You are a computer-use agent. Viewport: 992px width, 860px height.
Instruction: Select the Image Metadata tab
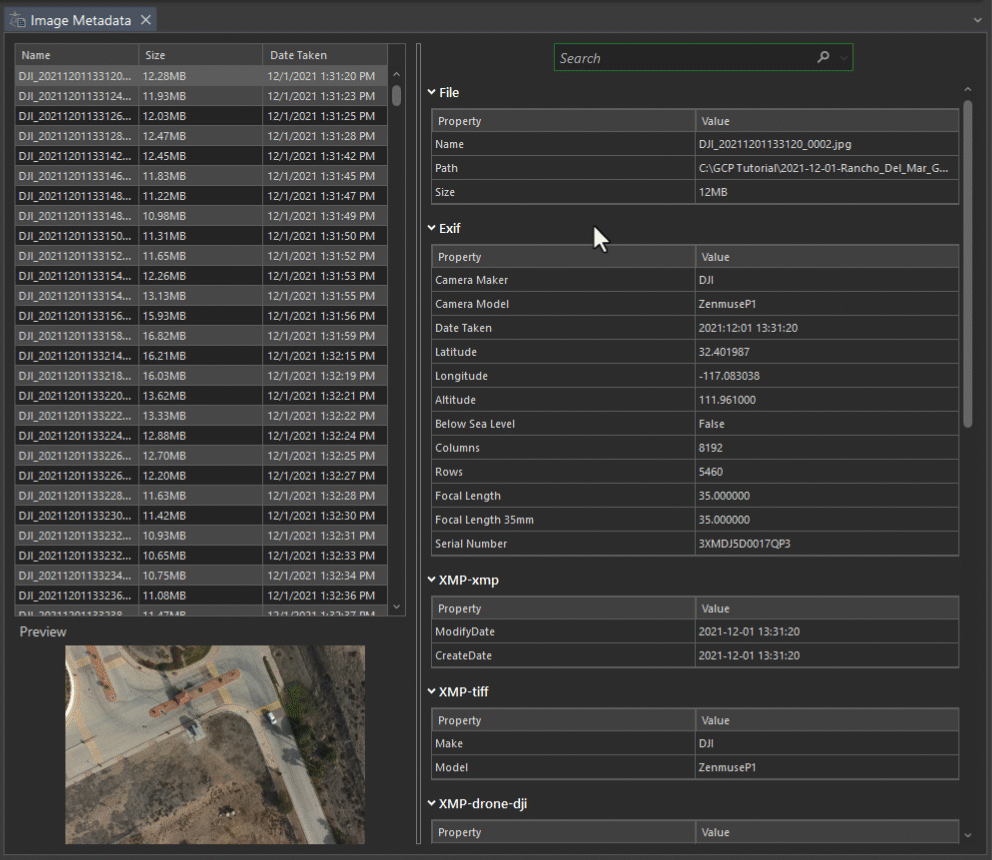tap(80, 20)
